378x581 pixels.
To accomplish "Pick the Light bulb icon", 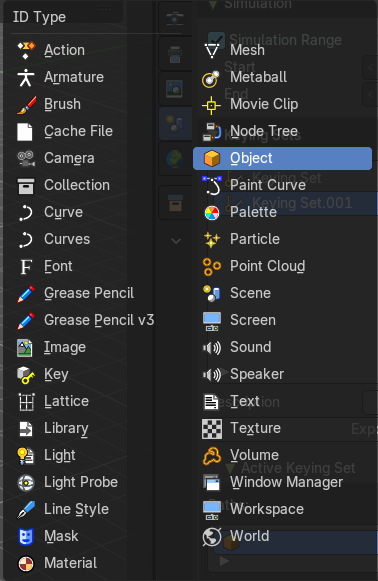I will tap(26, 456).
